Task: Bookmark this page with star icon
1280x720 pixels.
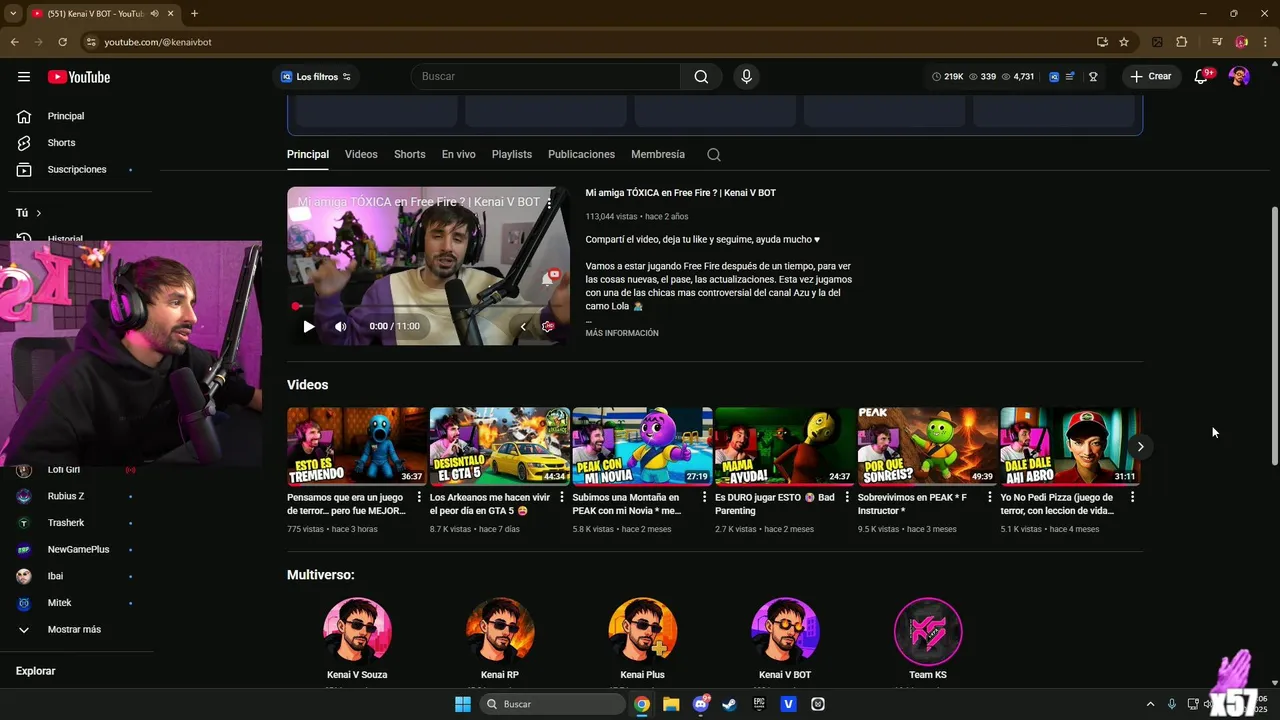Action: pos(1124,42)
